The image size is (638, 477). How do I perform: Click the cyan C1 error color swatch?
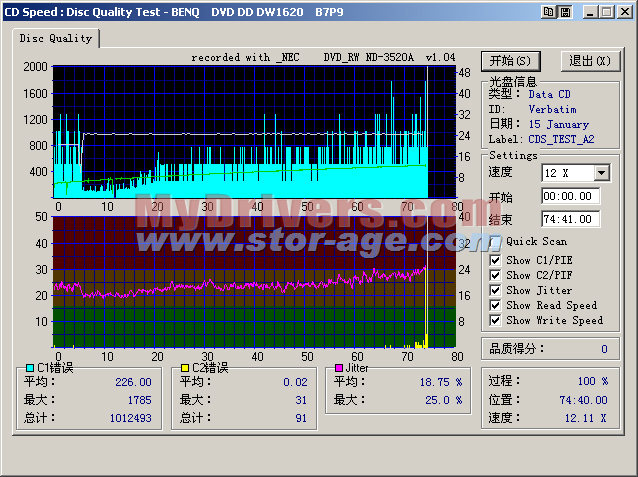tap(30, 368)
